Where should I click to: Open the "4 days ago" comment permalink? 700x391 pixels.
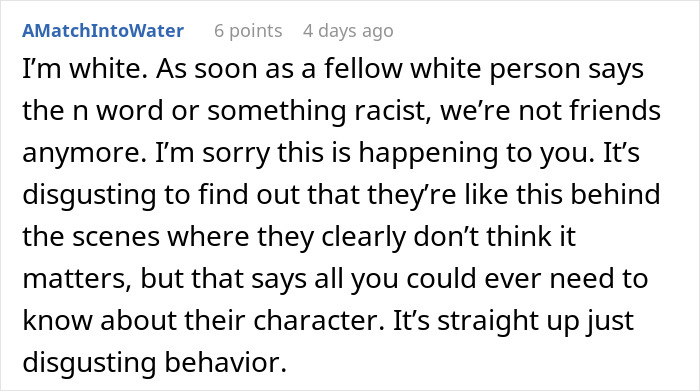coord(348,31)
